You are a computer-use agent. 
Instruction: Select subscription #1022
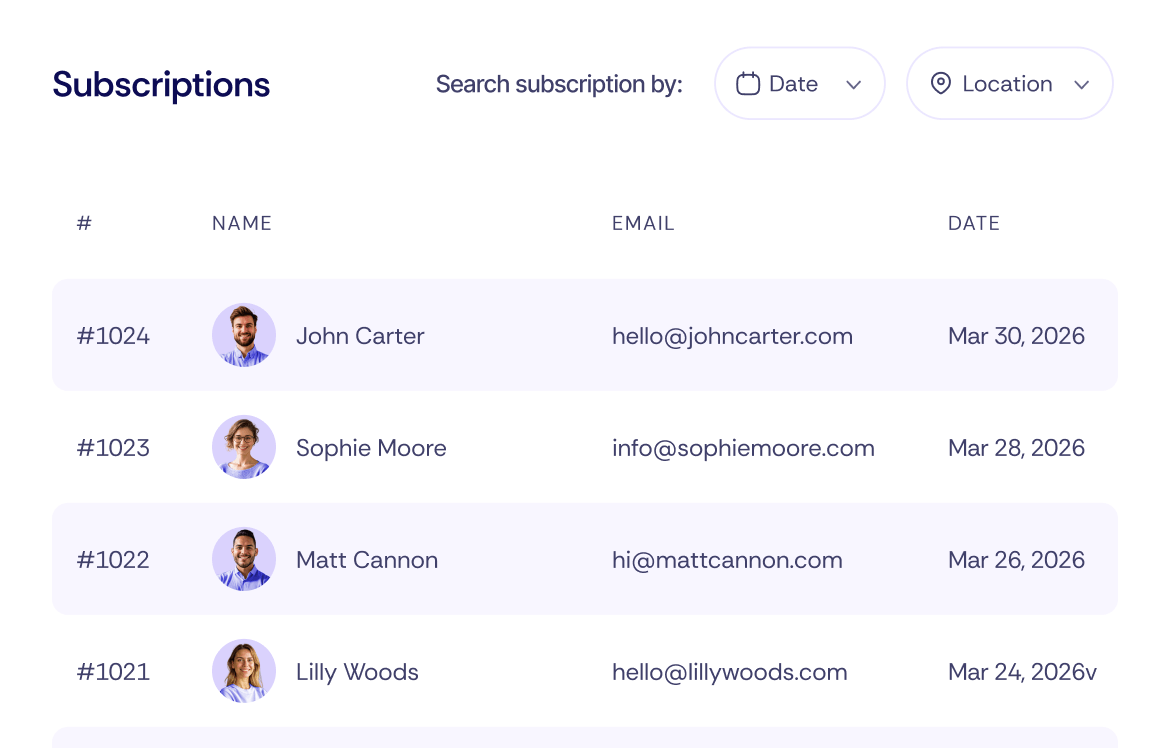pos(114,560)
